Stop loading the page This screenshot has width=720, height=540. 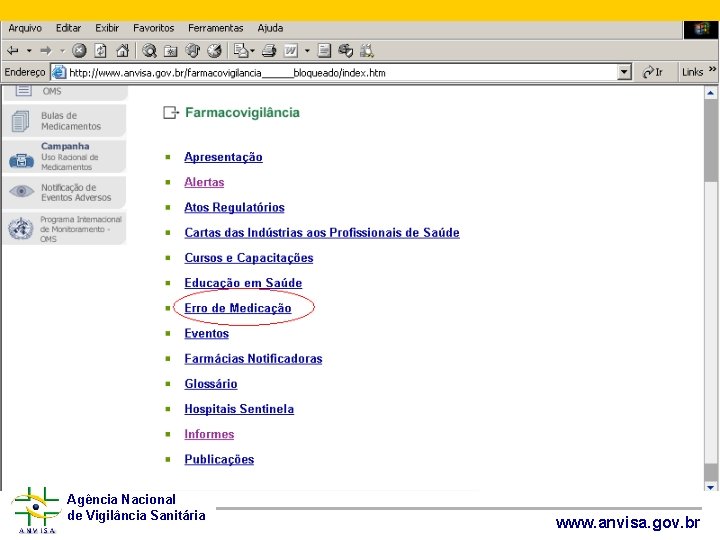(x=79, y=51)
